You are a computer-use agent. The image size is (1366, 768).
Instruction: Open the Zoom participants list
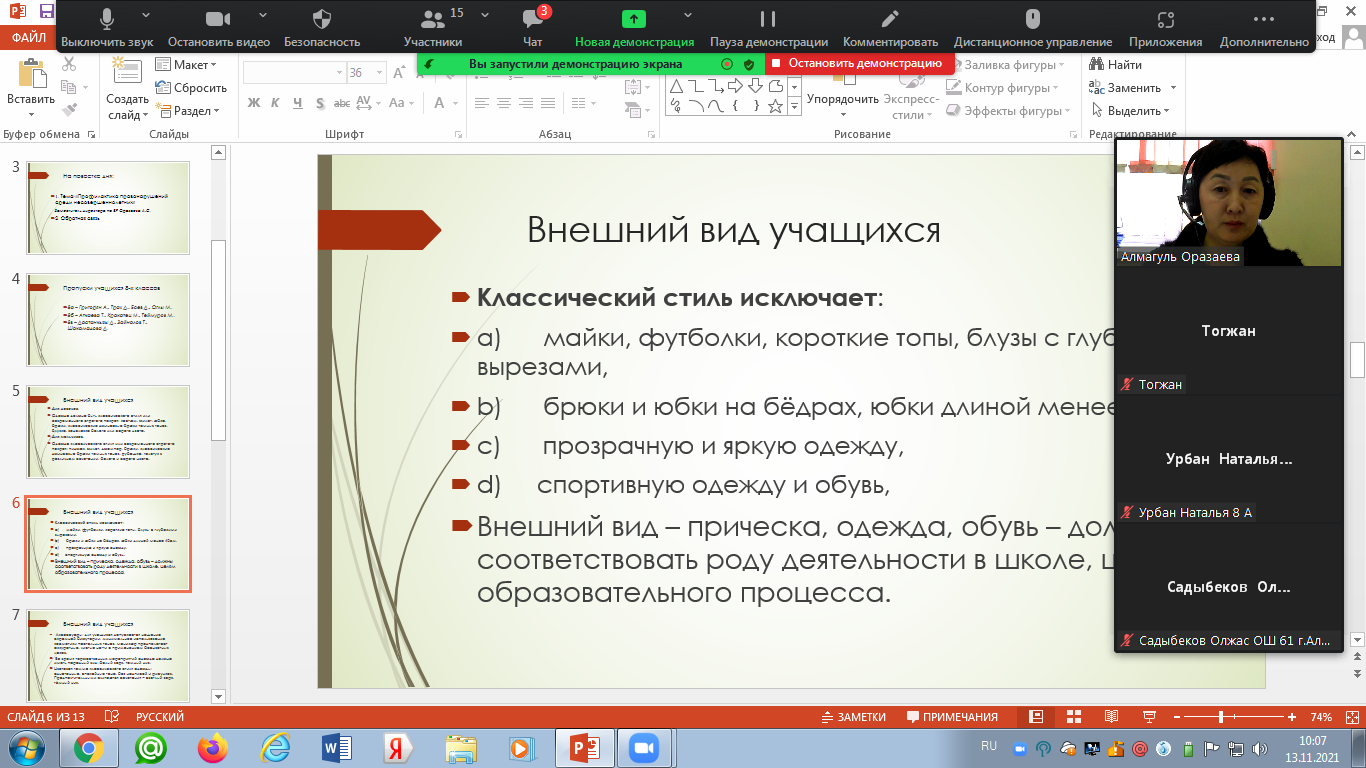click(x=432, y=21)
